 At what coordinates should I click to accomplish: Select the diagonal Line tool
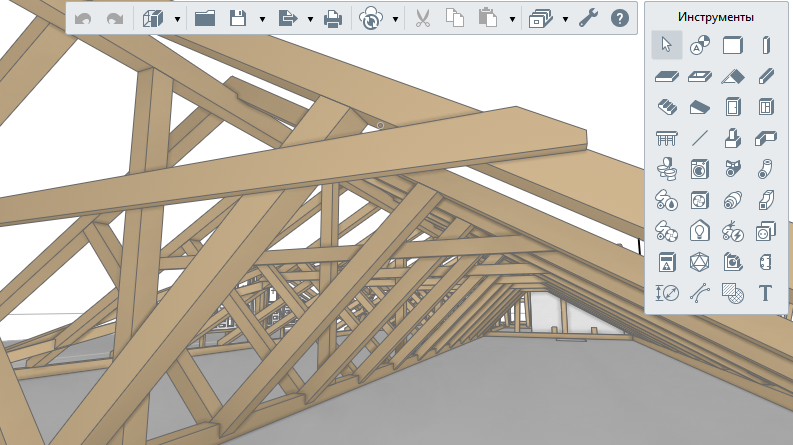pos(700,138)
